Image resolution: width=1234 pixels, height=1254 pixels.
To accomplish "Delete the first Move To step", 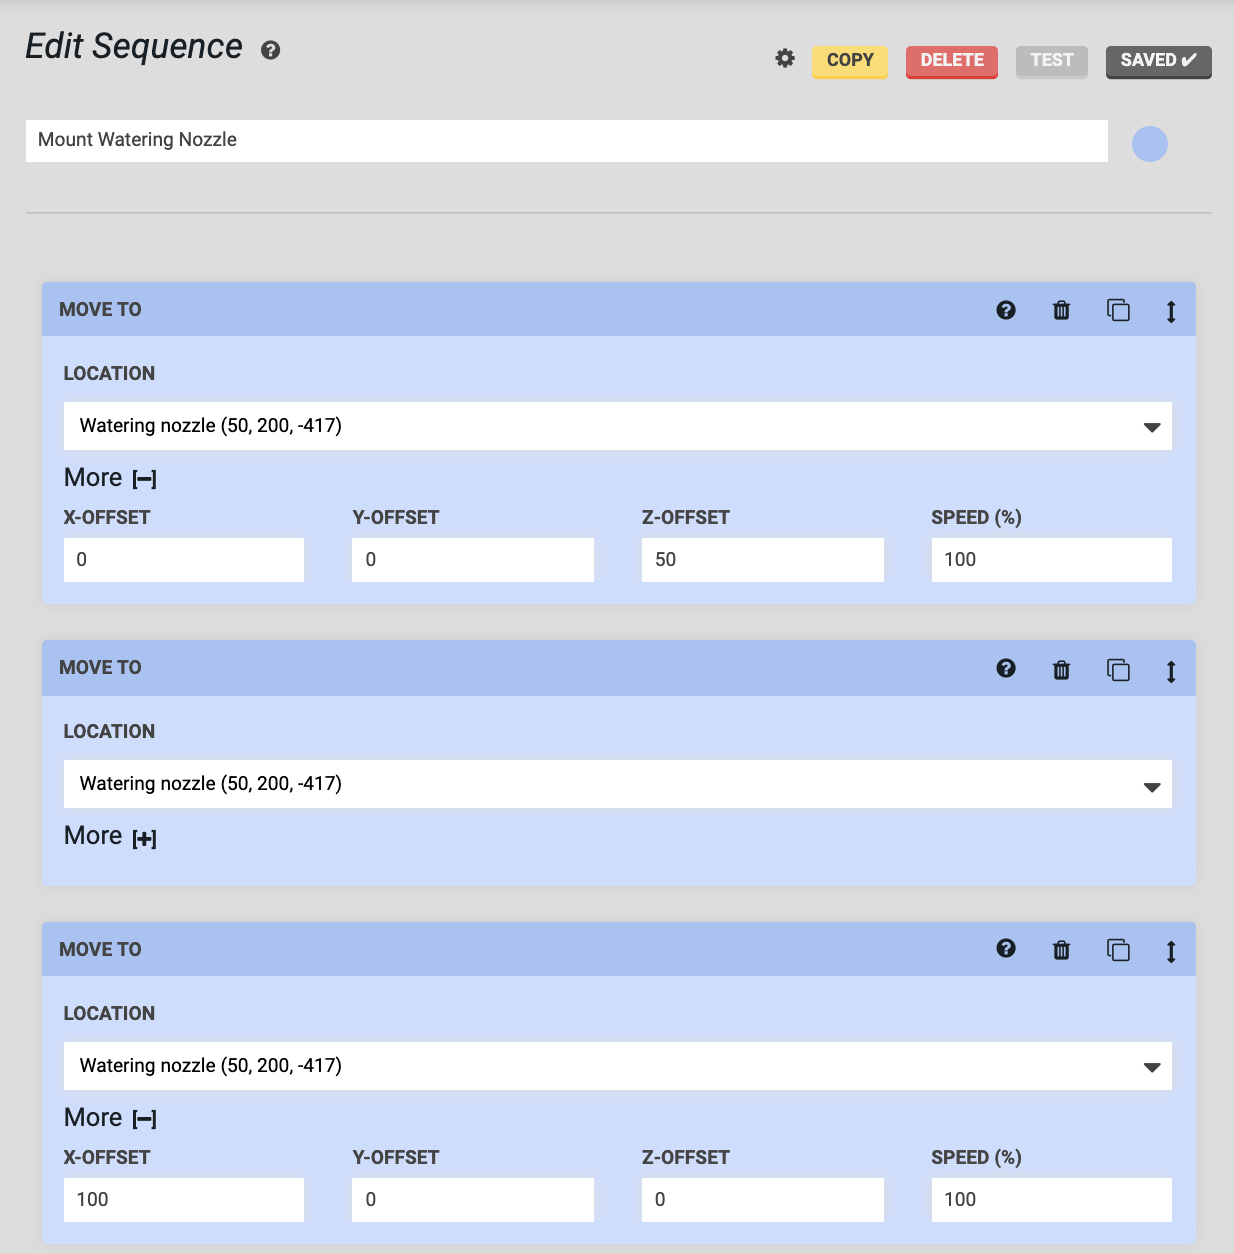I will point(1061,310).
